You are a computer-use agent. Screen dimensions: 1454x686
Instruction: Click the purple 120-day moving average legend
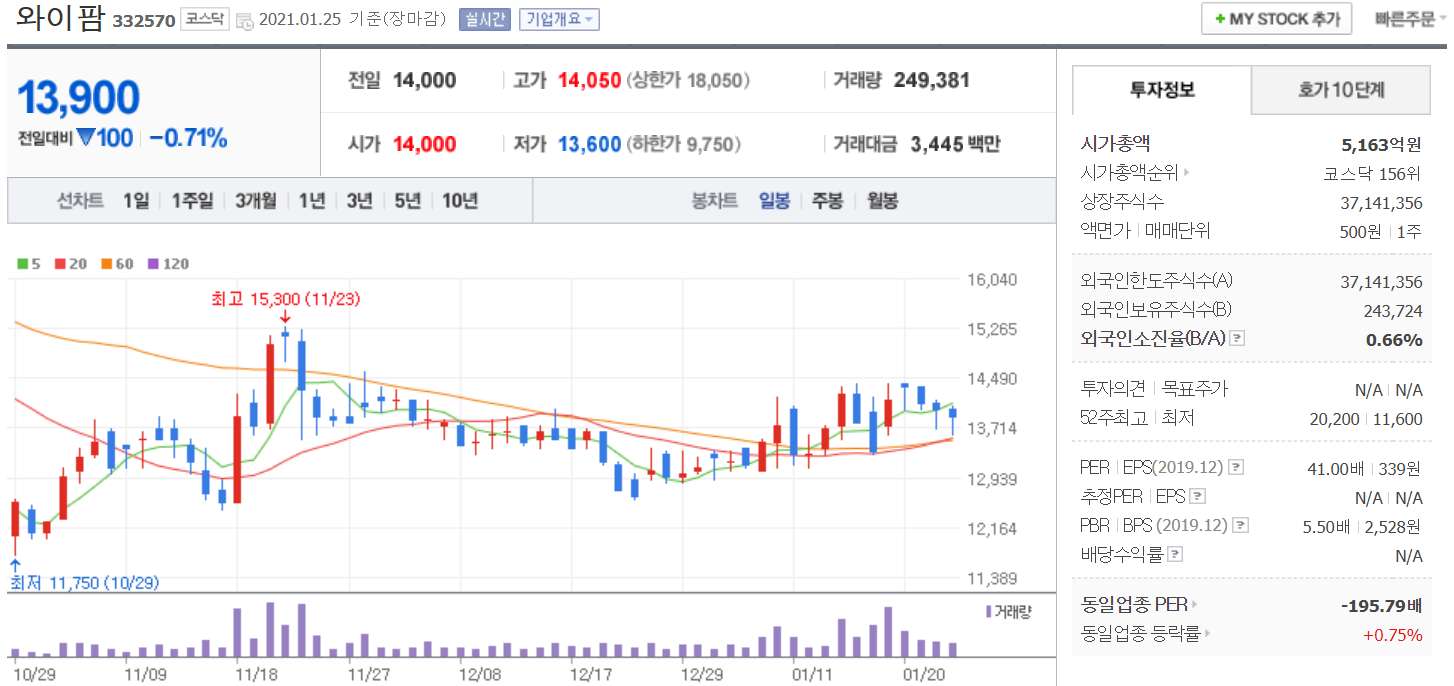168,264
